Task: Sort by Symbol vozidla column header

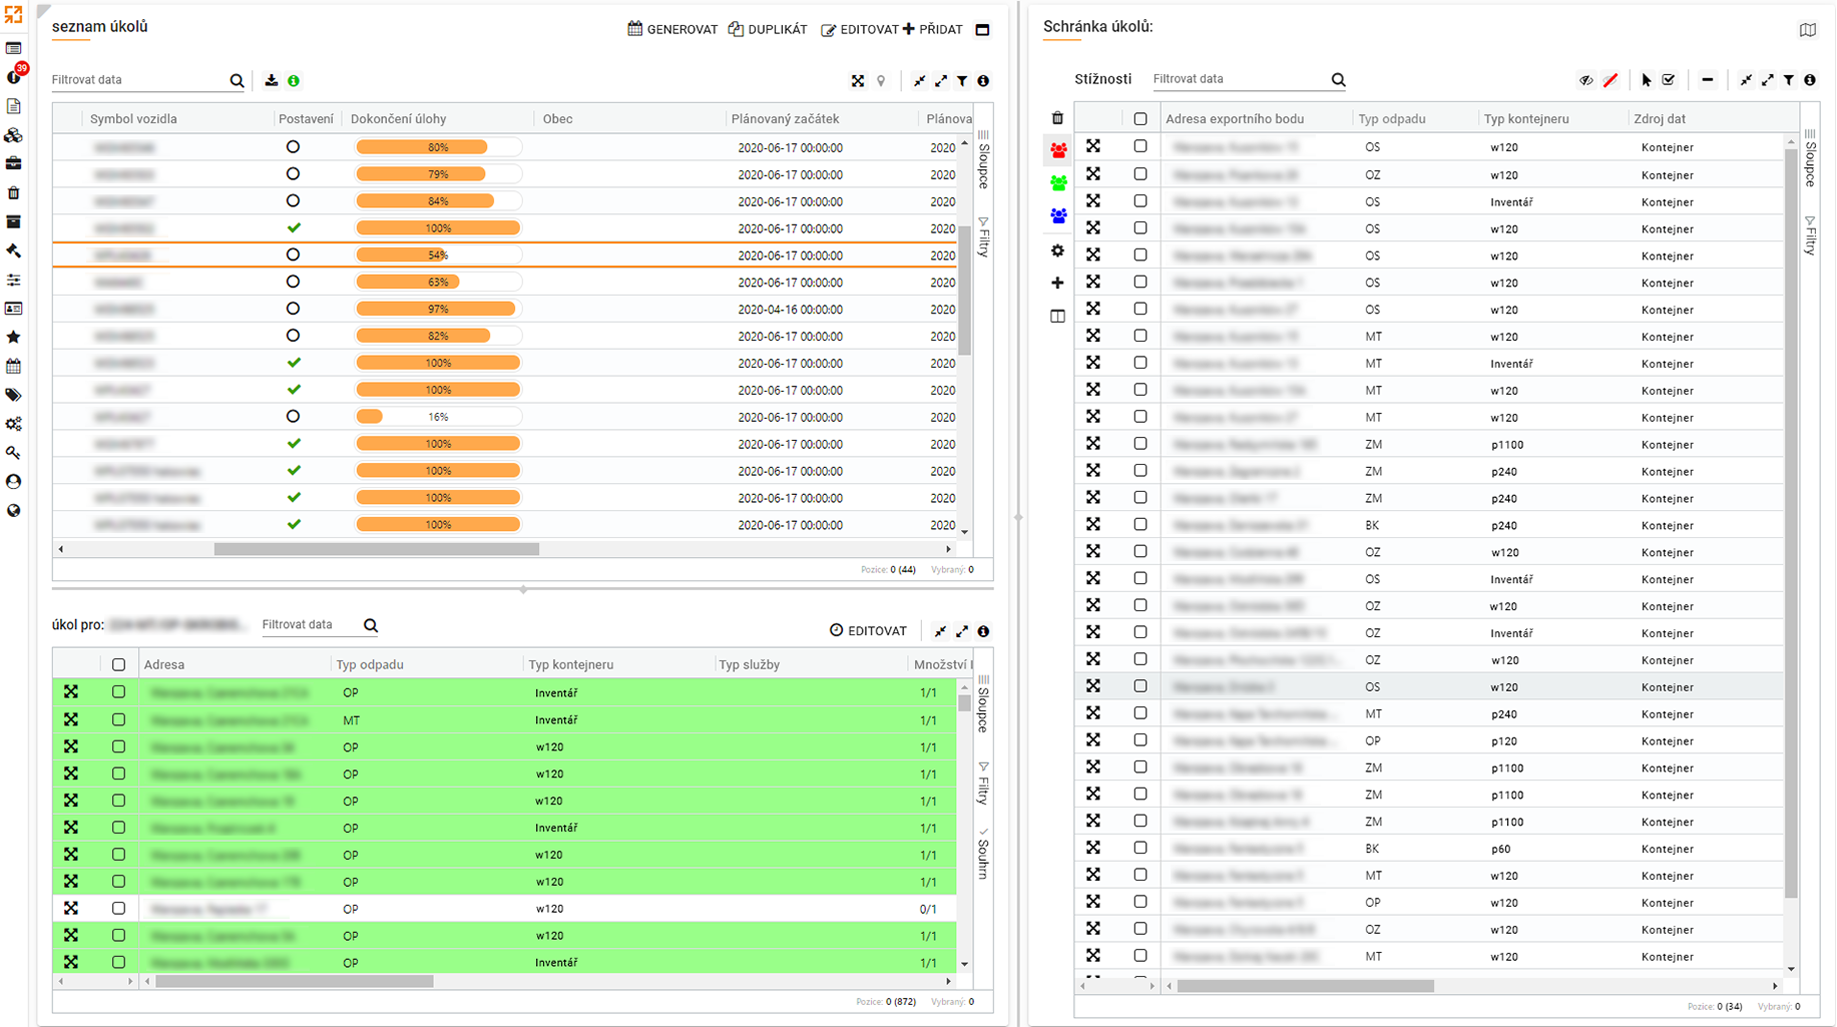Action: pos(133,119)
